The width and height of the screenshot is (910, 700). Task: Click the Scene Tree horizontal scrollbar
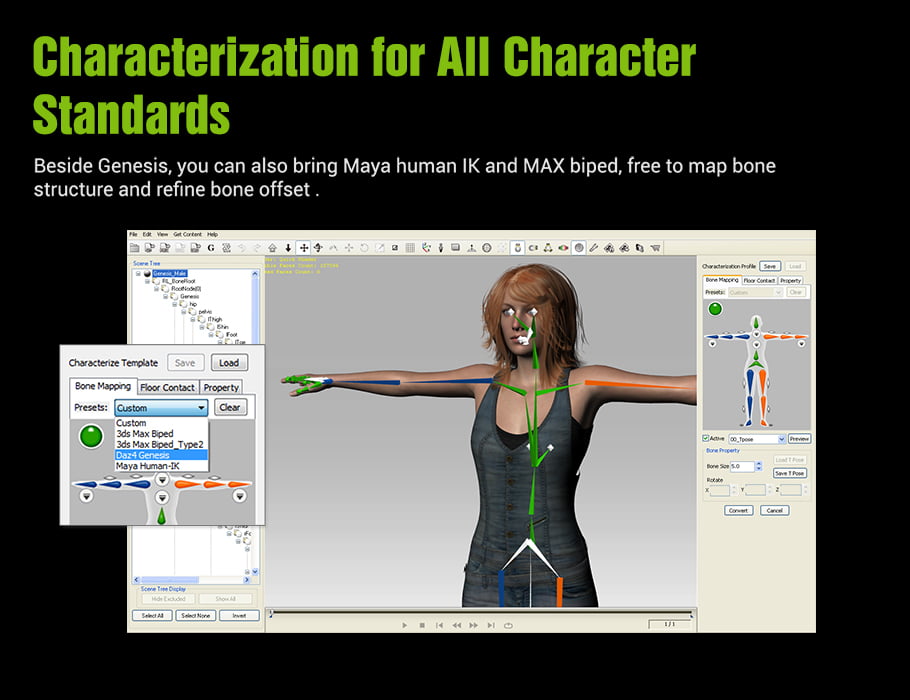(x=192, y=579)
